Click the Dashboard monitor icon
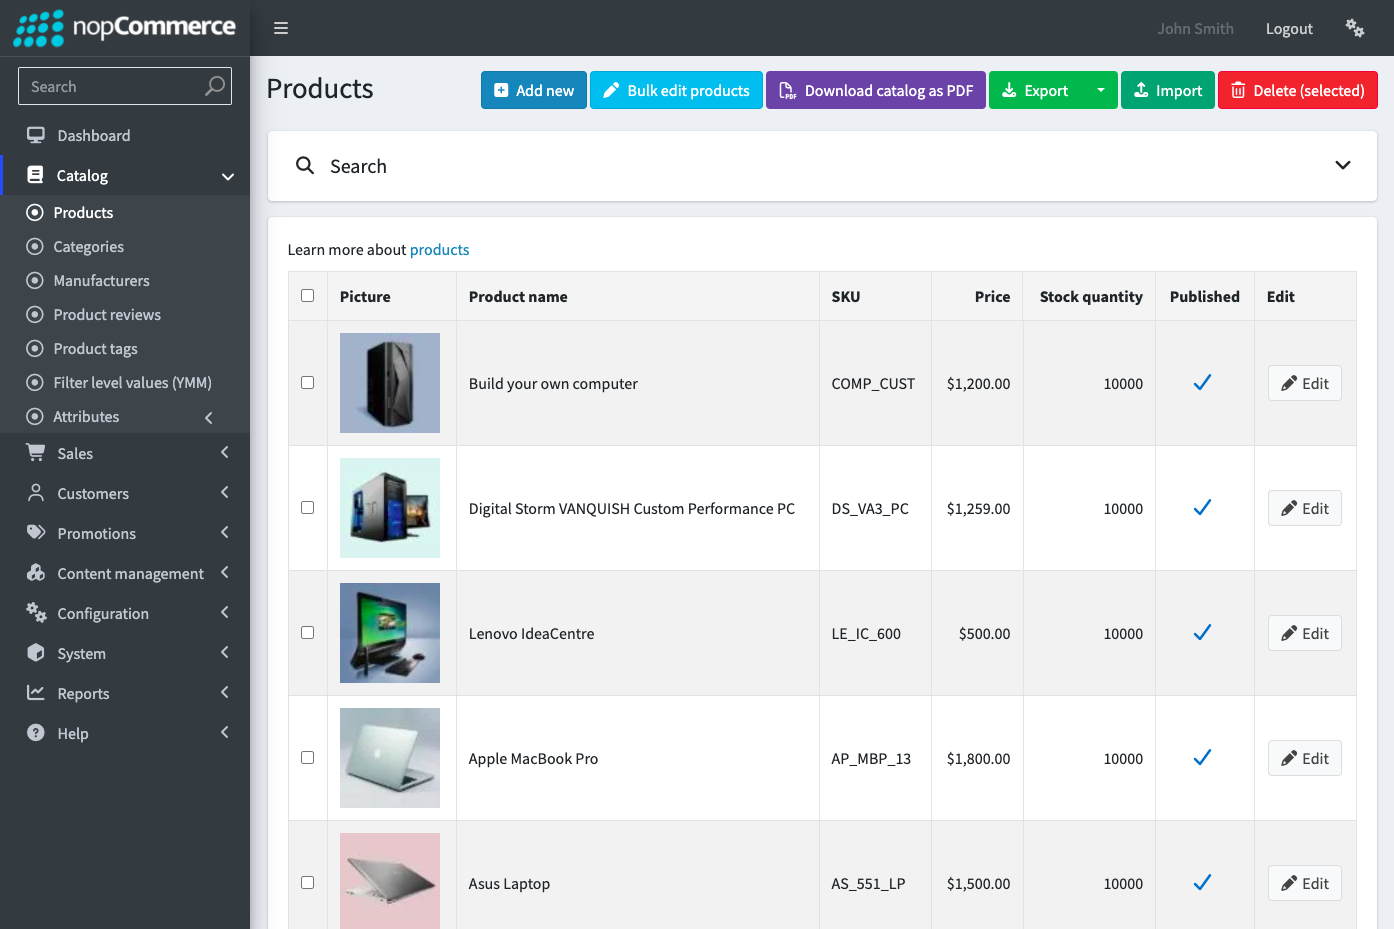This screenshot has height=929, width=1394. [36, 135]
